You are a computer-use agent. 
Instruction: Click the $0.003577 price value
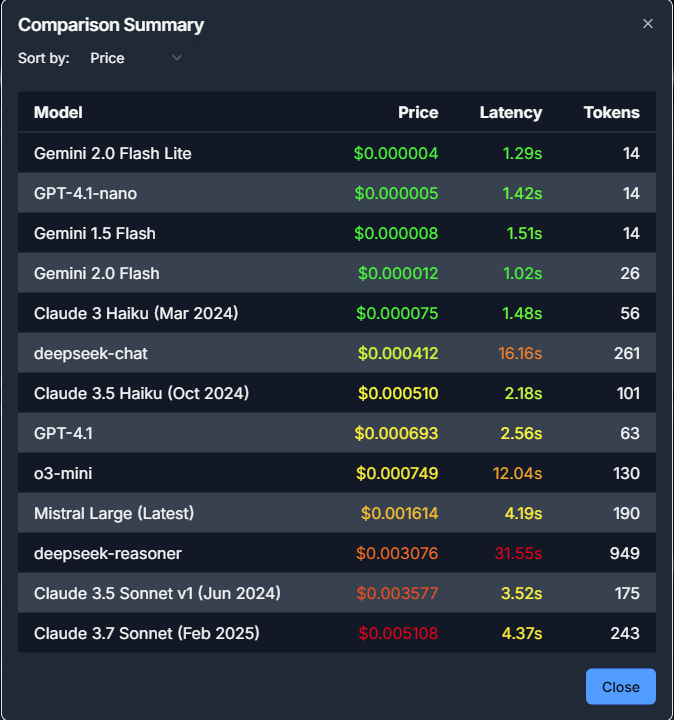(x=398, y=593)
